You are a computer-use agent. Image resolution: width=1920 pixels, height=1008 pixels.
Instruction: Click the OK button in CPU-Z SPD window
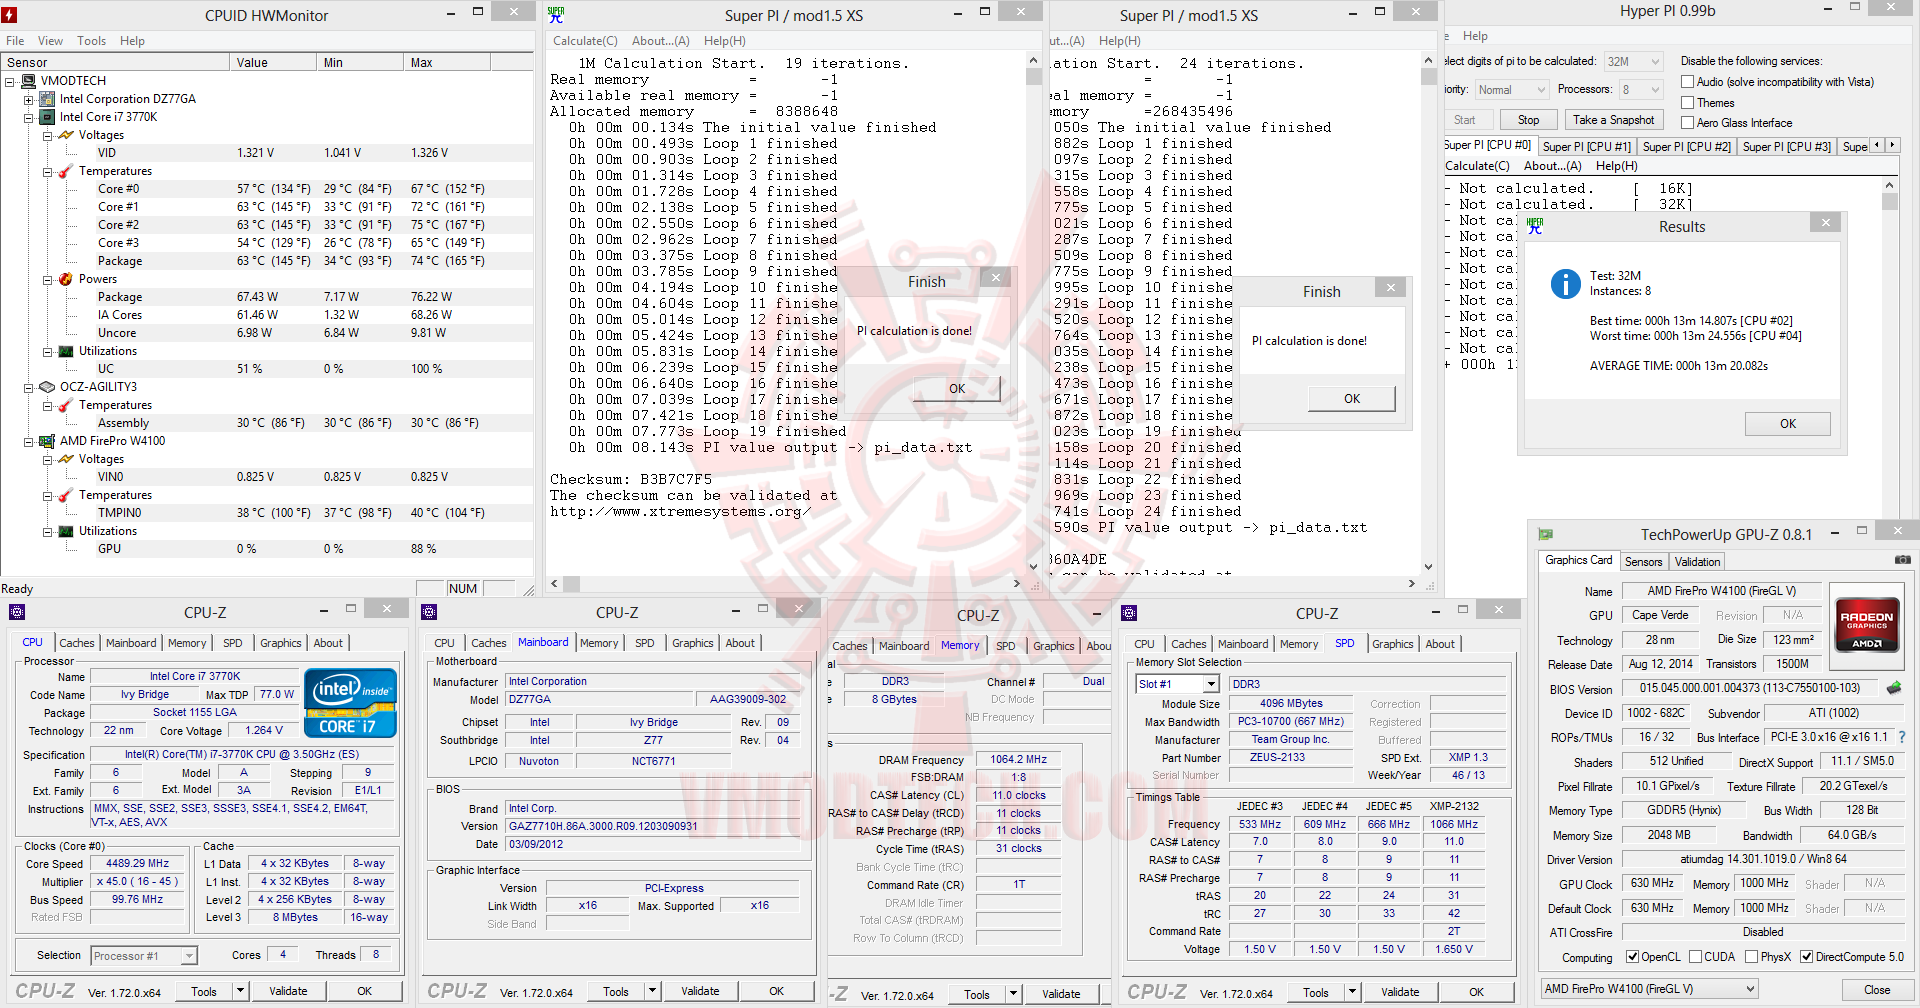coord(1476,992)
